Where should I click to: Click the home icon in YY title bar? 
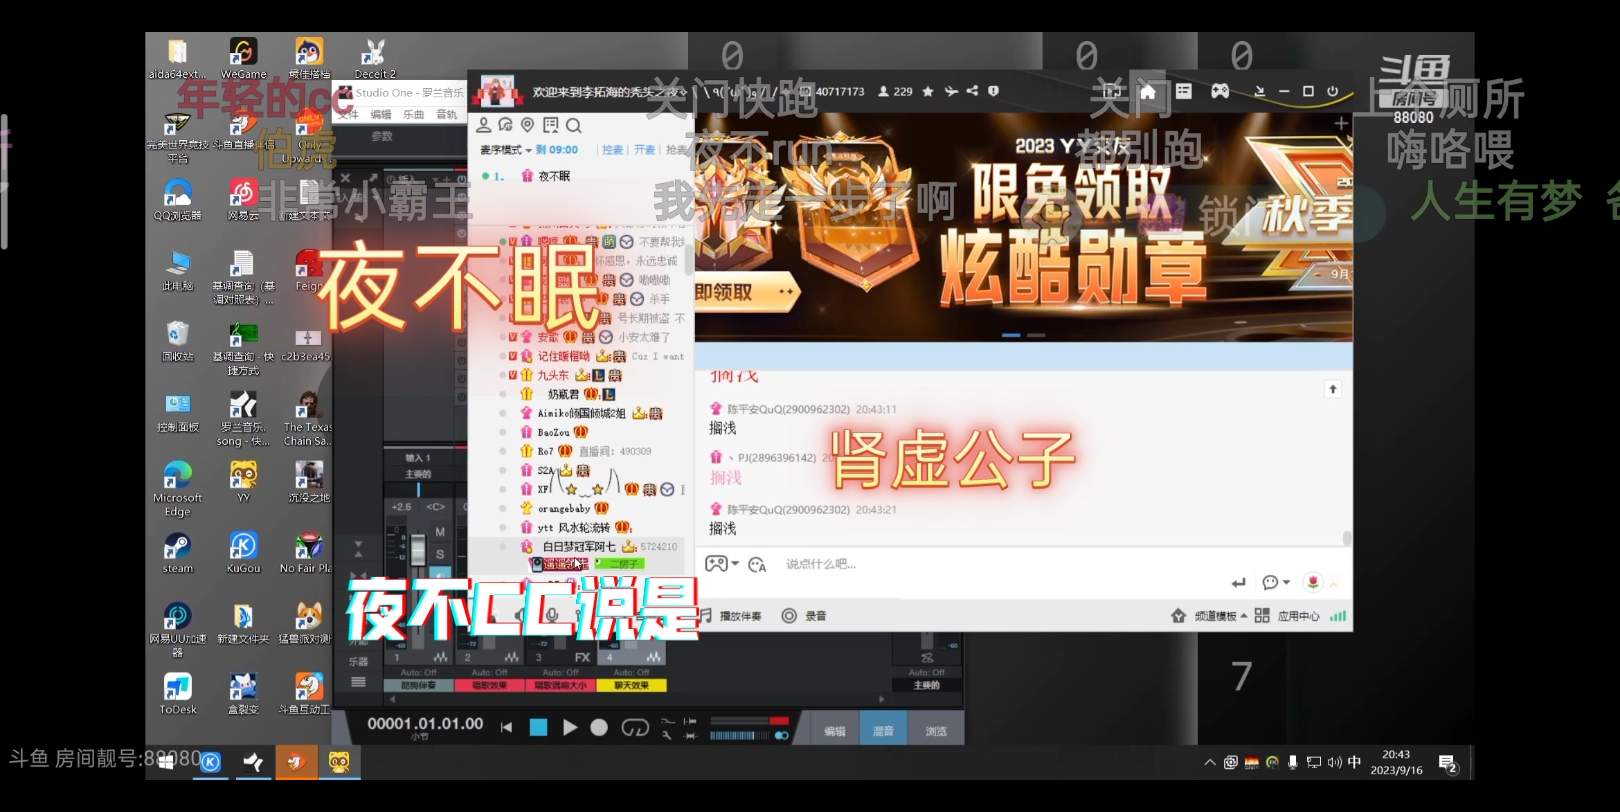tap(1148, 91)
